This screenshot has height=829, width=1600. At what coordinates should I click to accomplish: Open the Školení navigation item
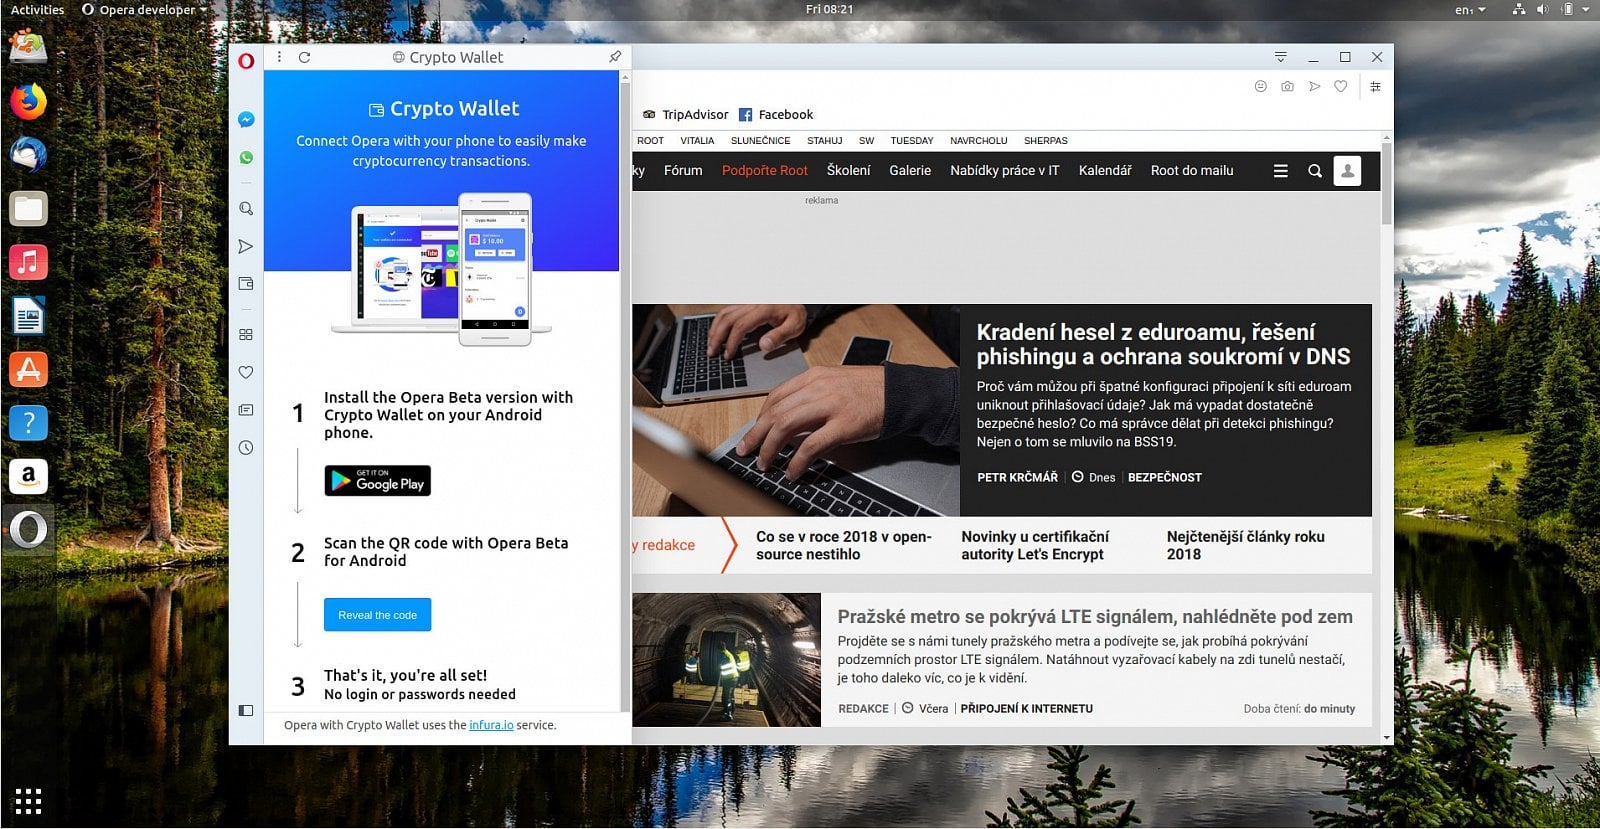pos(848,171)
